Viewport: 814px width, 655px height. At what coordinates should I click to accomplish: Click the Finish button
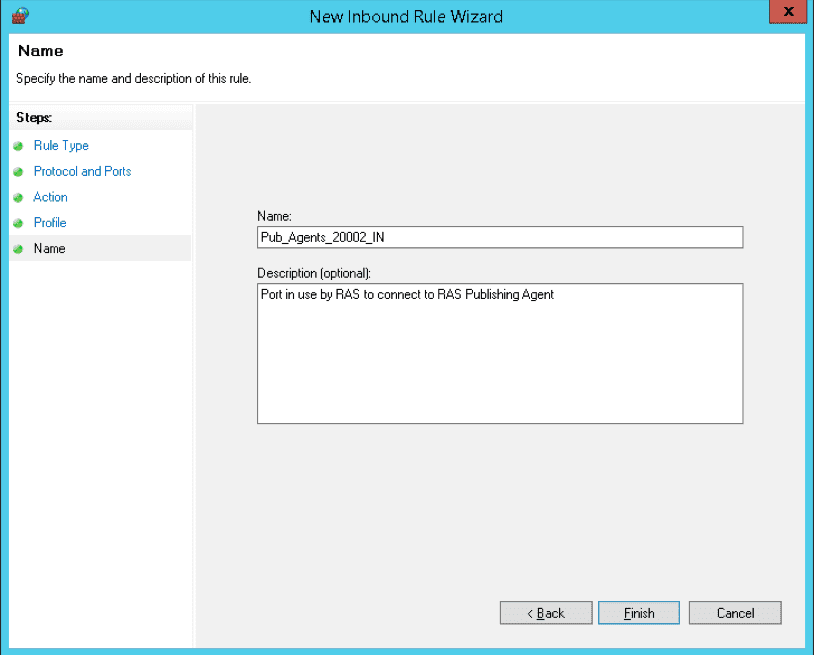[x=638, y=612]
